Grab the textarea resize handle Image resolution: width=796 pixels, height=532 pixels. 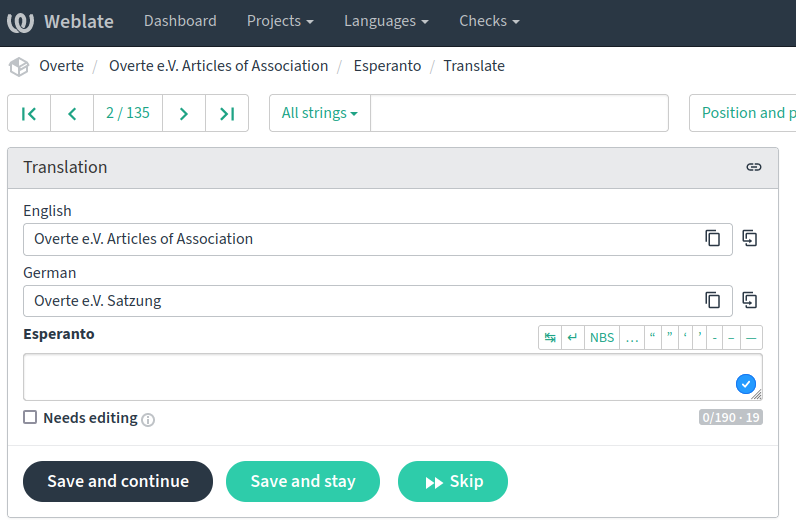point(756,394)
